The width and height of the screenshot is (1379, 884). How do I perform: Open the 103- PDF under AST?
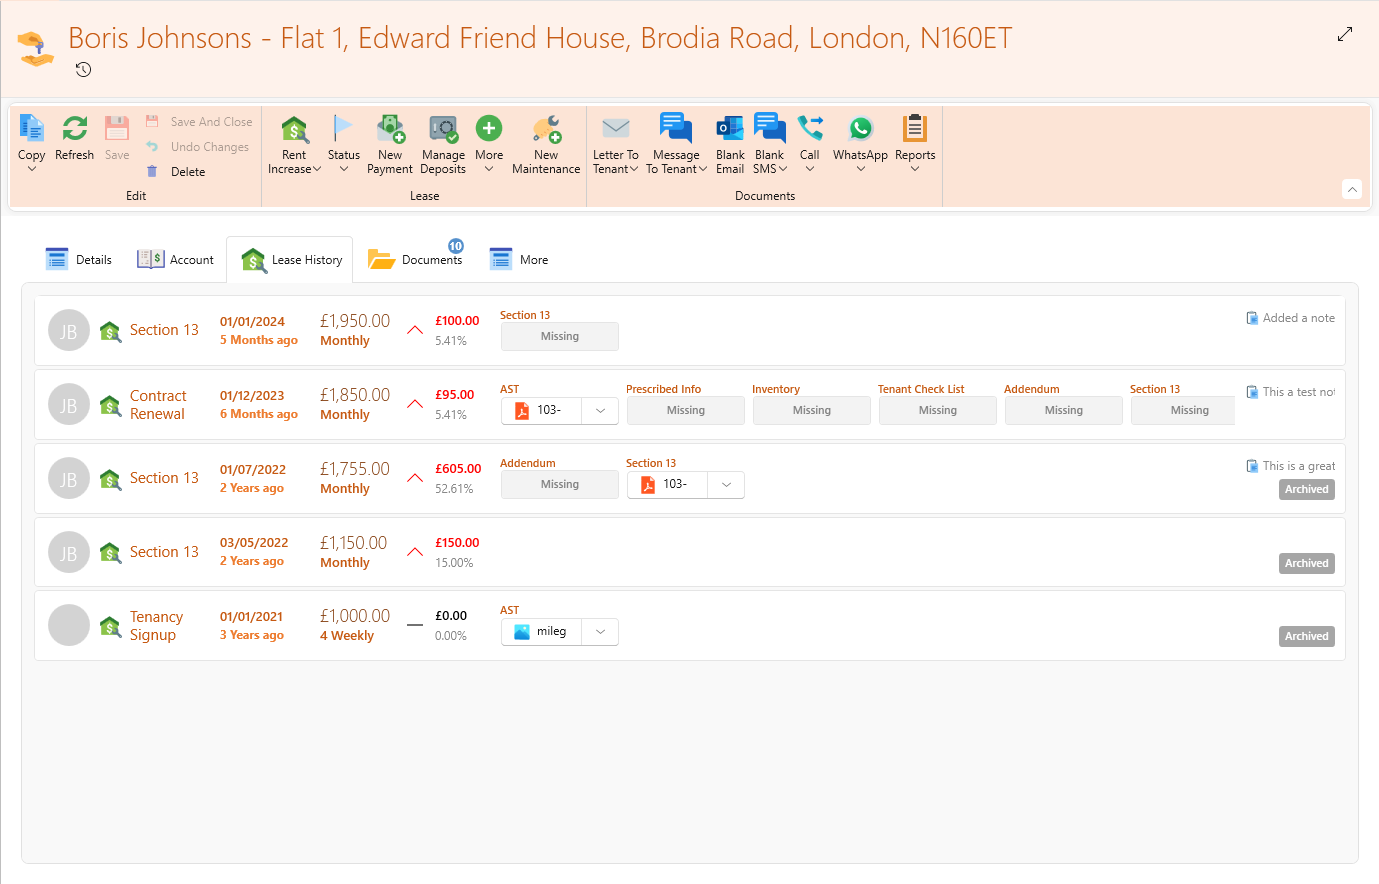tap(541, 410)
